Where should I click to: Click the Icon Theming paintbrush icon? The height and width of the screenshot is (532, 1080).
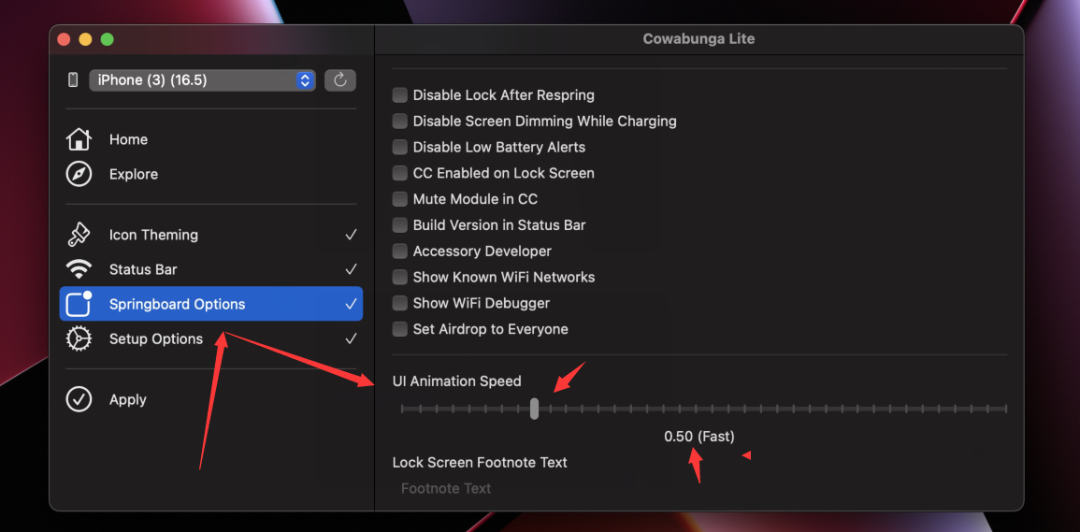click(79, 235)
